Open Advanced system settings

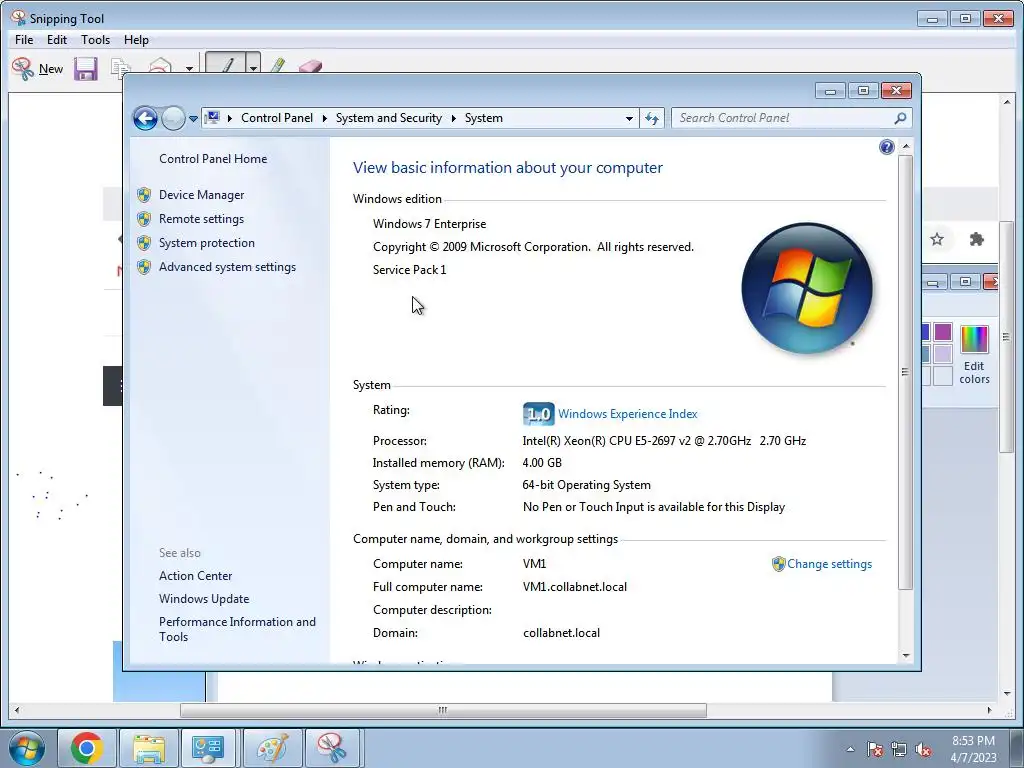pyautogui.click(x=227, y=267)
